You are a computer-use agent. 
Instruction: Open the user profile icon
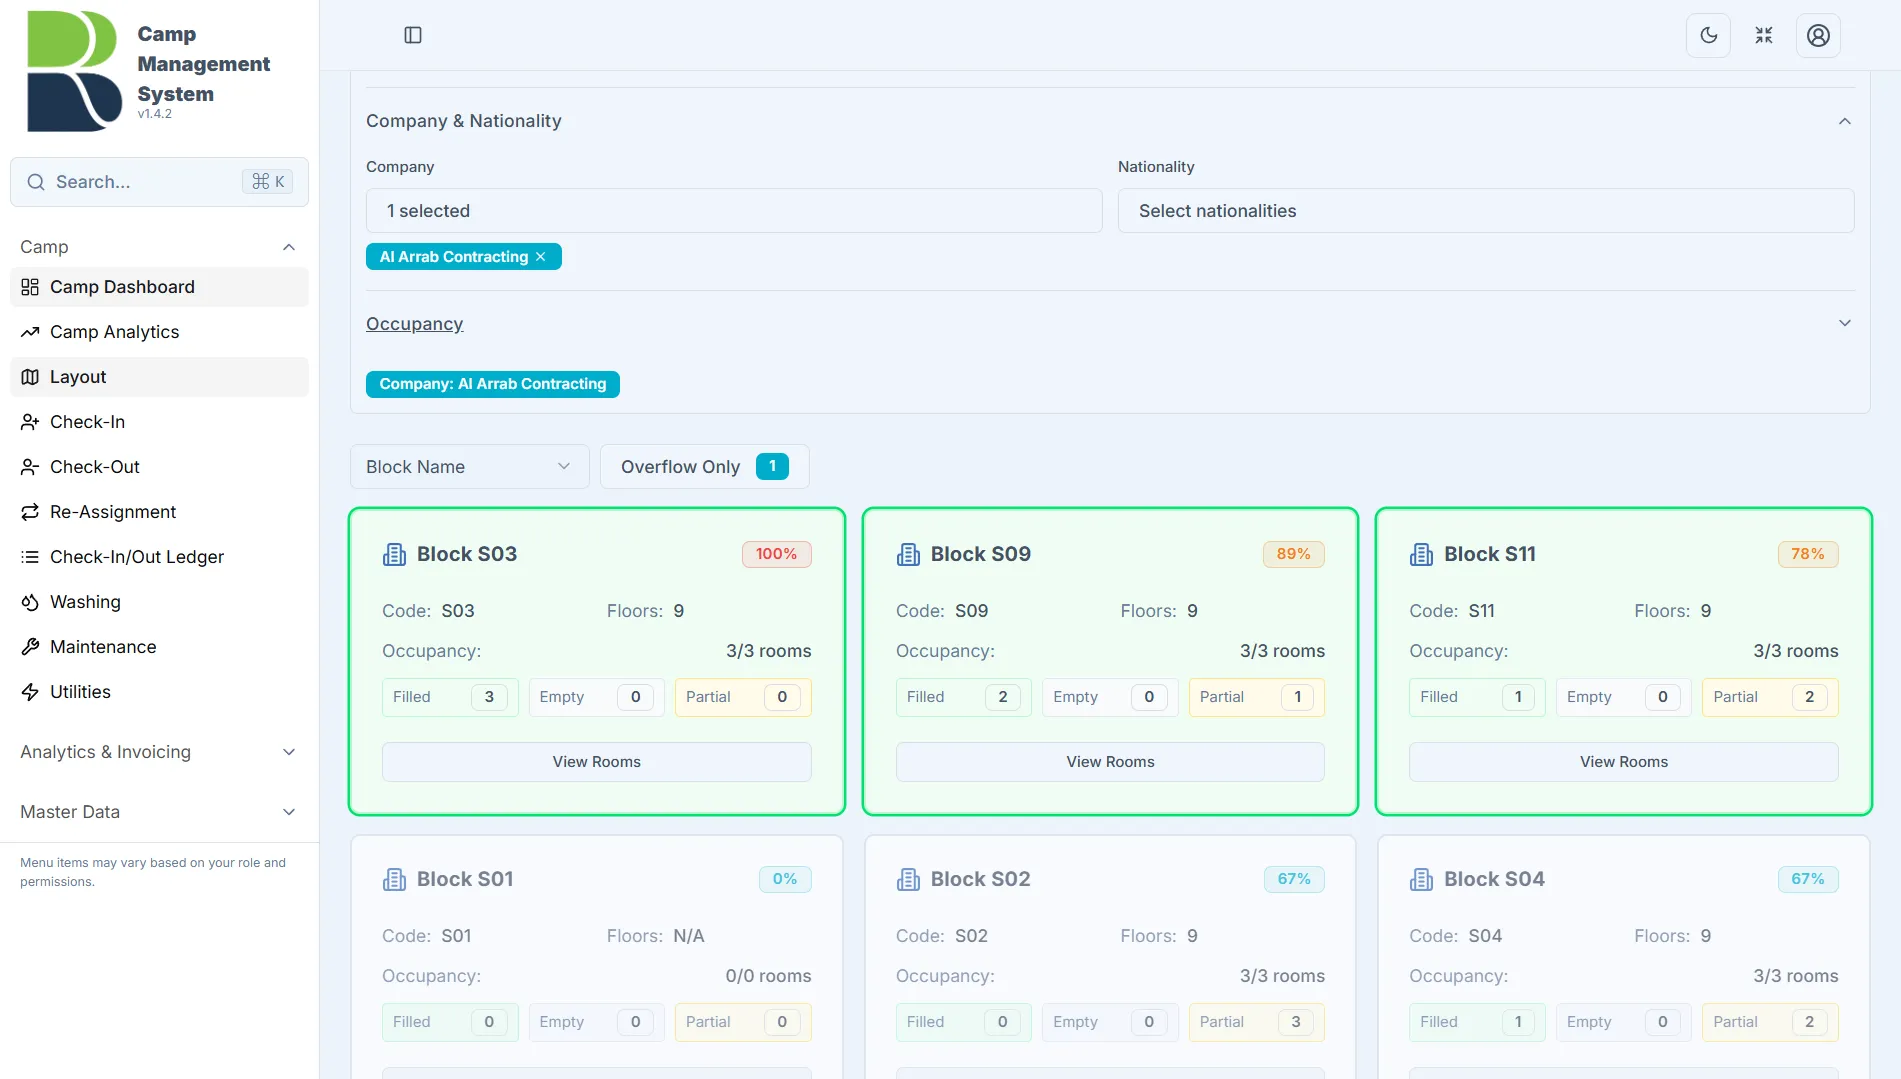coord(1818,35)
